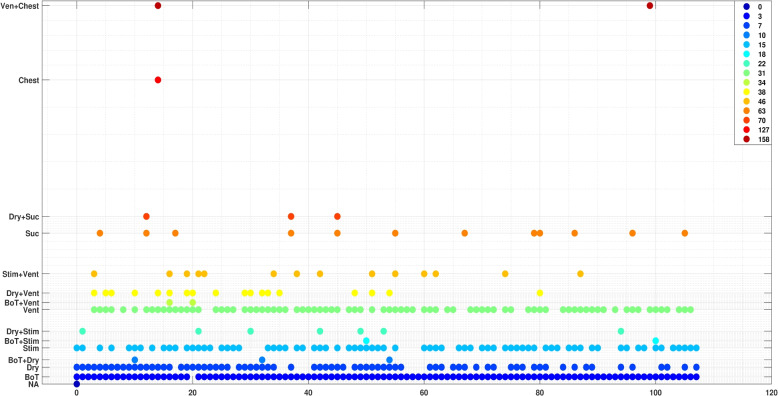Select the x-axis tick label 40

(x=308, y=392)
